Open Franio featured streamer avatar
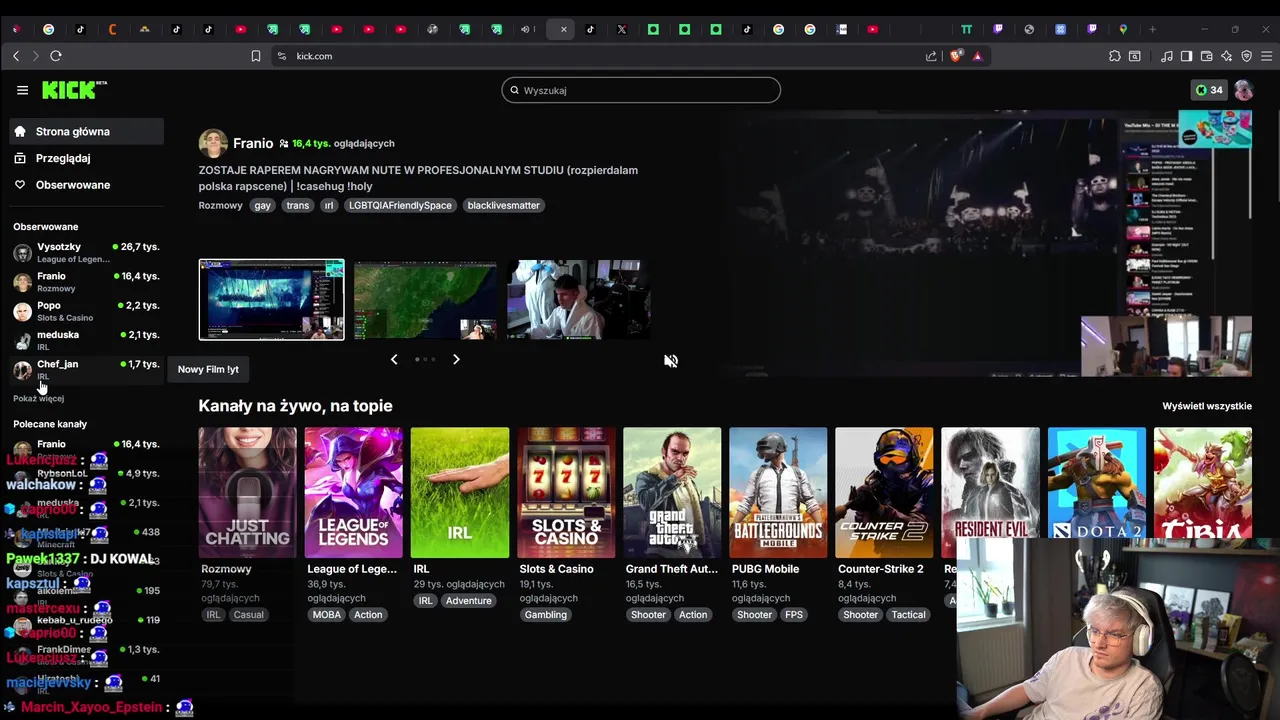The image size is (1280, 720). (x=213, y=143)
